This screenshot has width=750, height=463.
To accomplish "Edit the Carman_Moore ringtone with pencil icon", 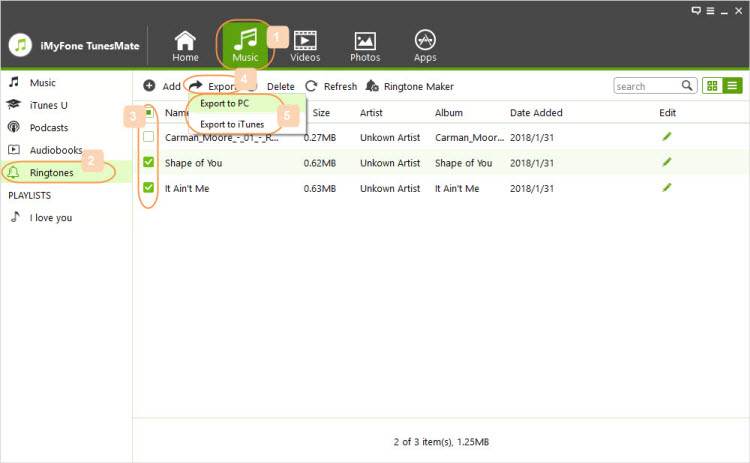I will tap(667, 137).
